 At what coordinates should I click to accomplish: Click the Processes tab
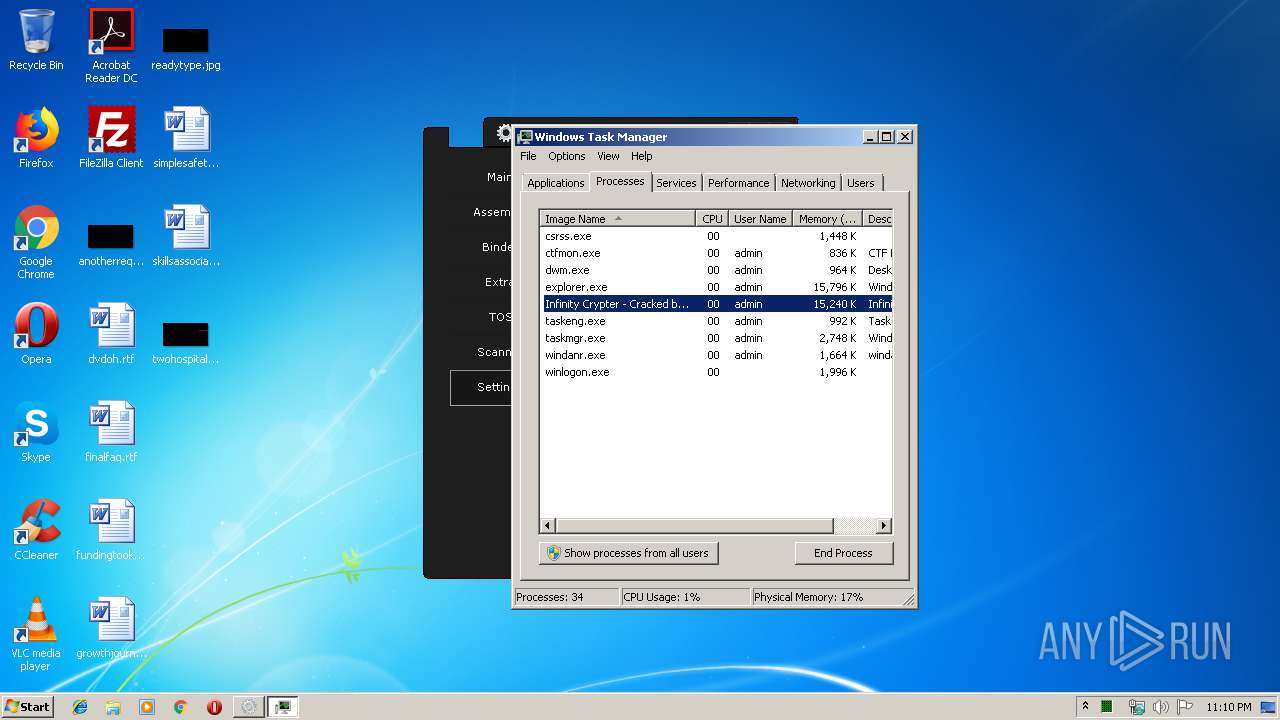620,181
